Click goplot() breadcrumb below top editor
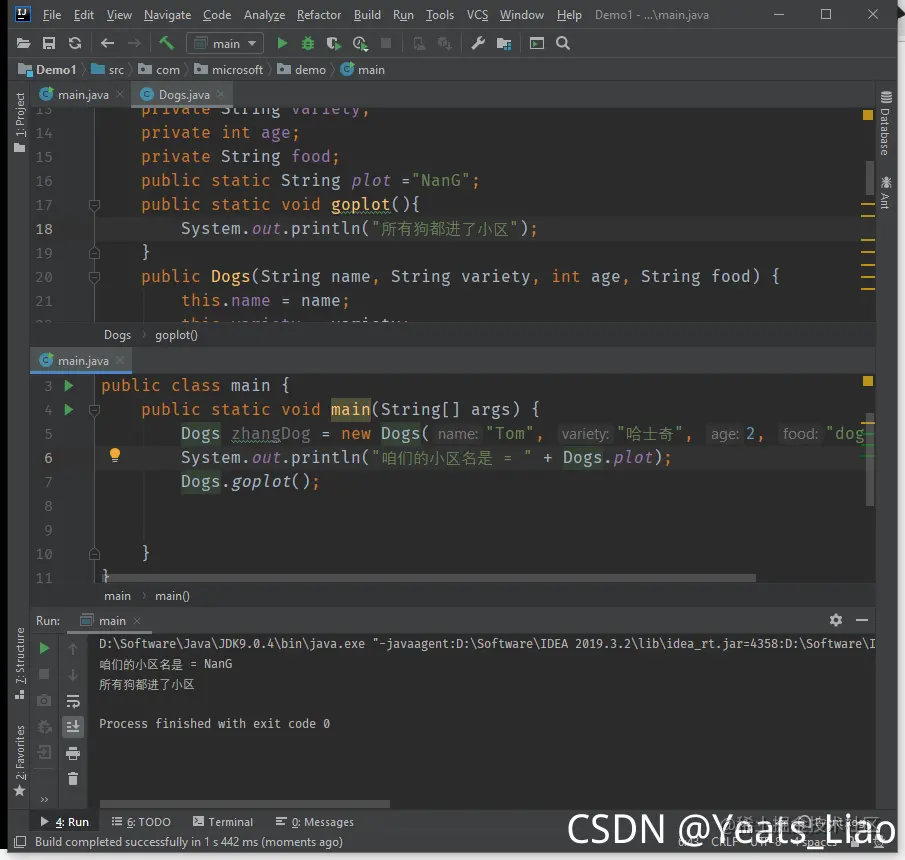Screen dimensions: 905x860 tap(176, 335)
